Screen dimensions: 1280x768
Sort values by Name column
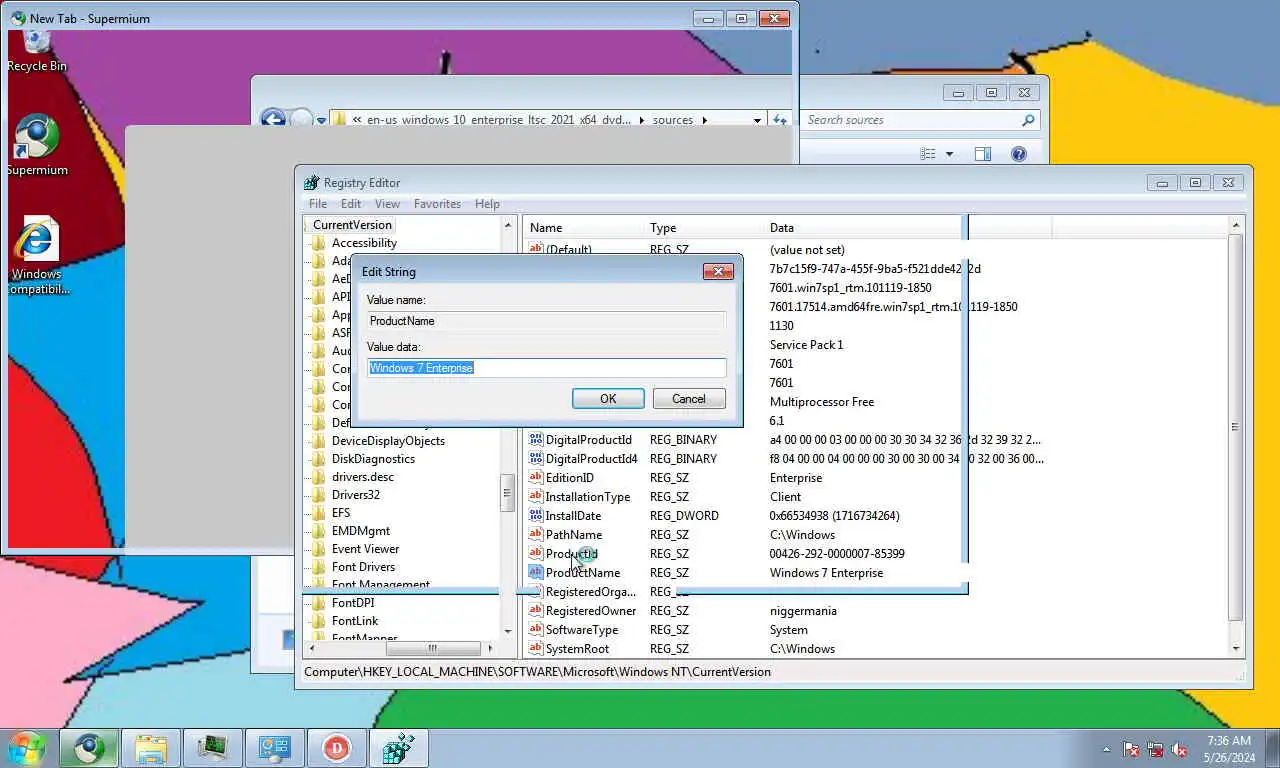pyautogui.click(x=582, y=228)
